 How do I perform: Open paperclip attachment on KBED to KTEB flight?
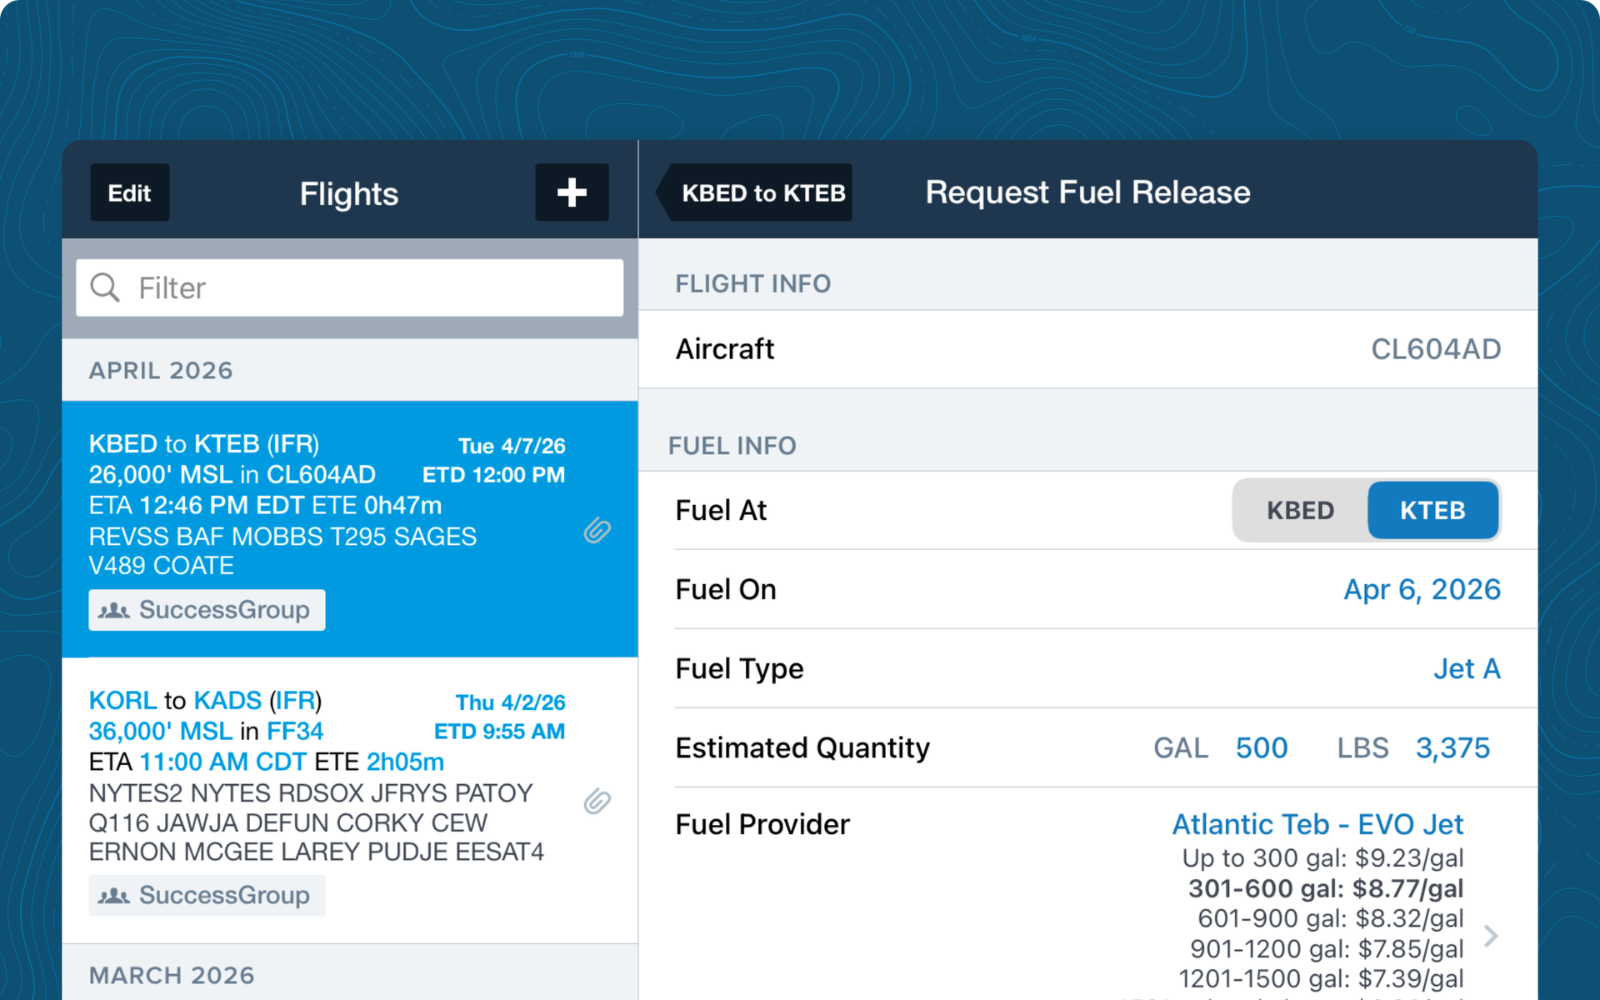(x=597, y=530)
